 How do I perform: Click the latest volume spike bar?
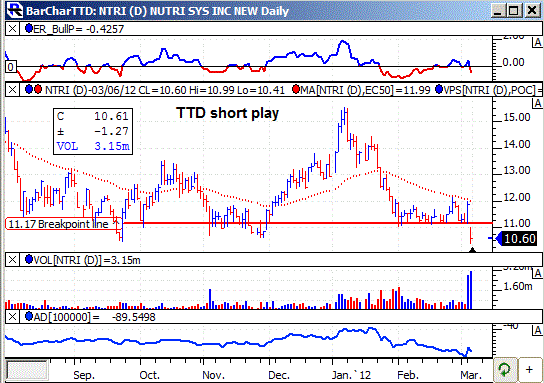[470, 290]
